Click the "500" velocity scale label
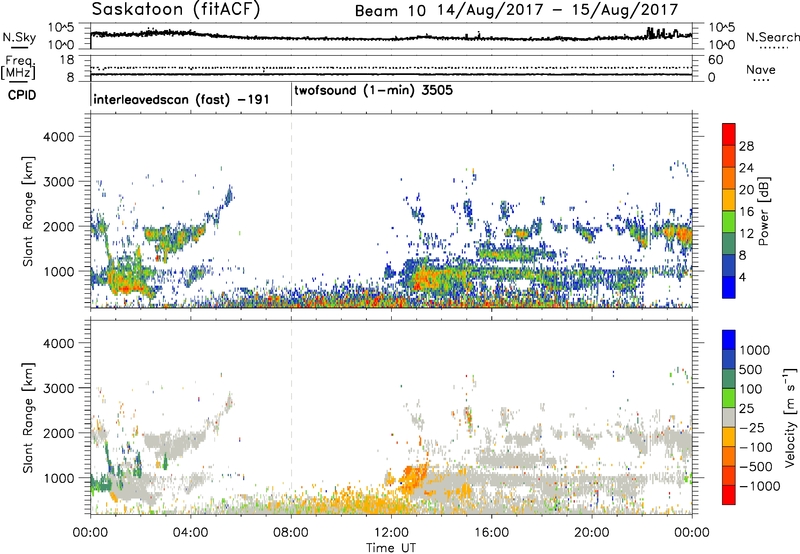The width and height of the screenshot is (800, 554). tap(750, 369)
